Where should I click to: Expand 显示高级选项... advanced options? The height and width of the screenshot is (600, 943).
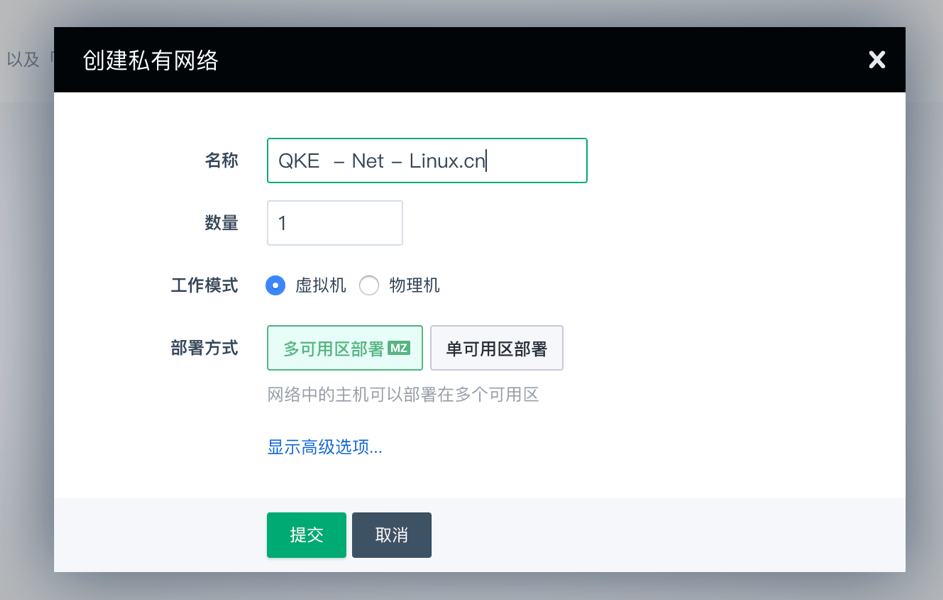pos(325,447)
